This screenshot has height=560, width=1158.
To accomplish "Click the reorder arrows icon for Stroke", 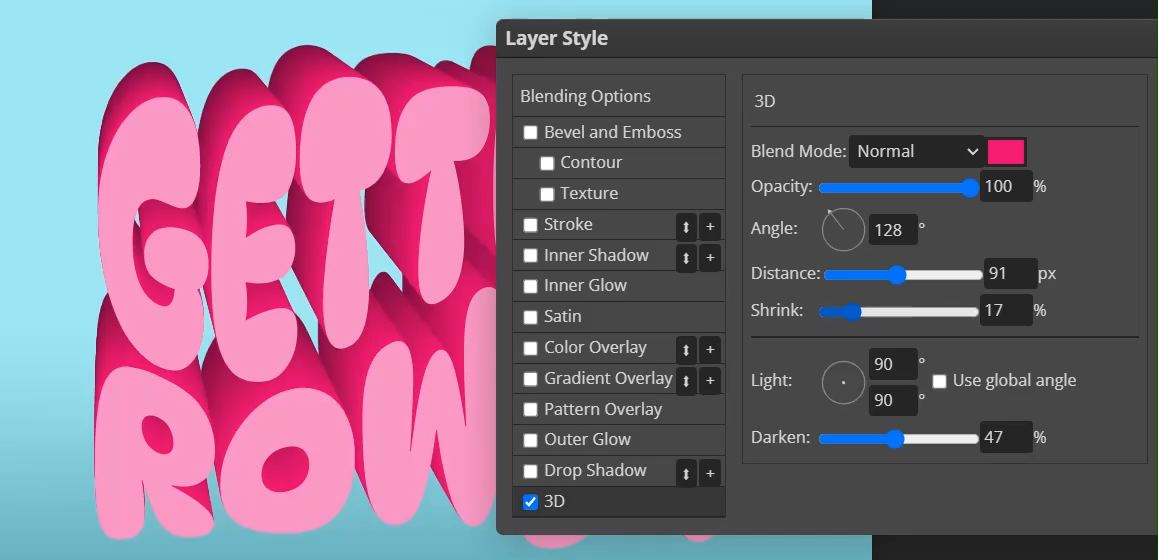I will pyautogui.click(x=686, y=227).
